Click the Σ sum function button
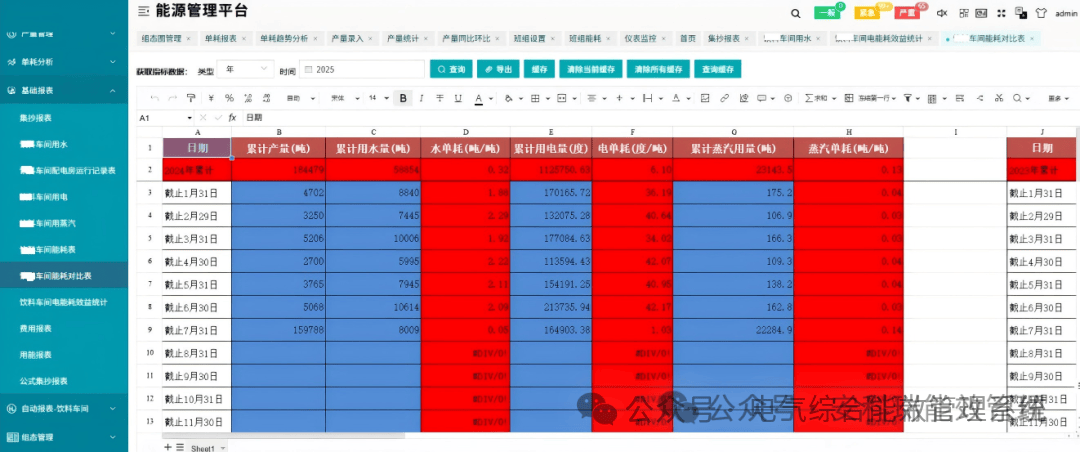This screenshot has height=452, width=1080. pos(816,99)
